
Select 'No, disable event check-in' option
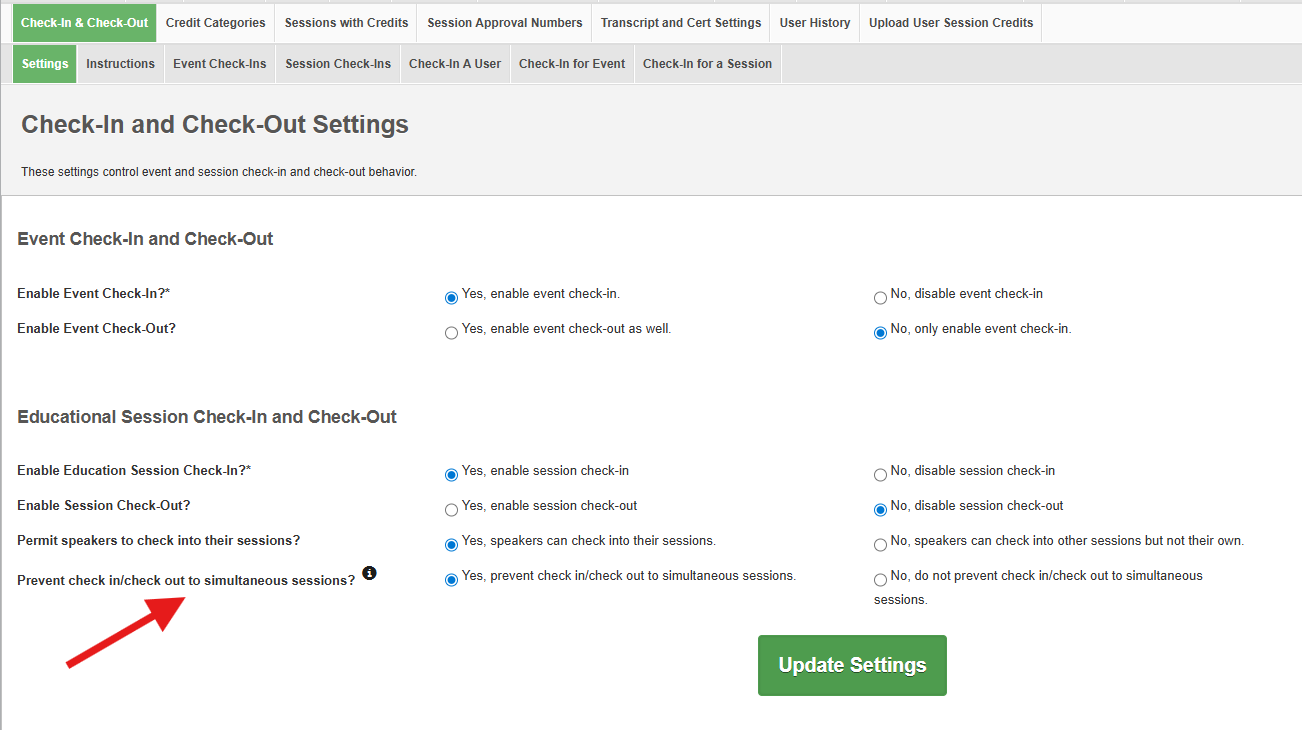click(880, 298)
